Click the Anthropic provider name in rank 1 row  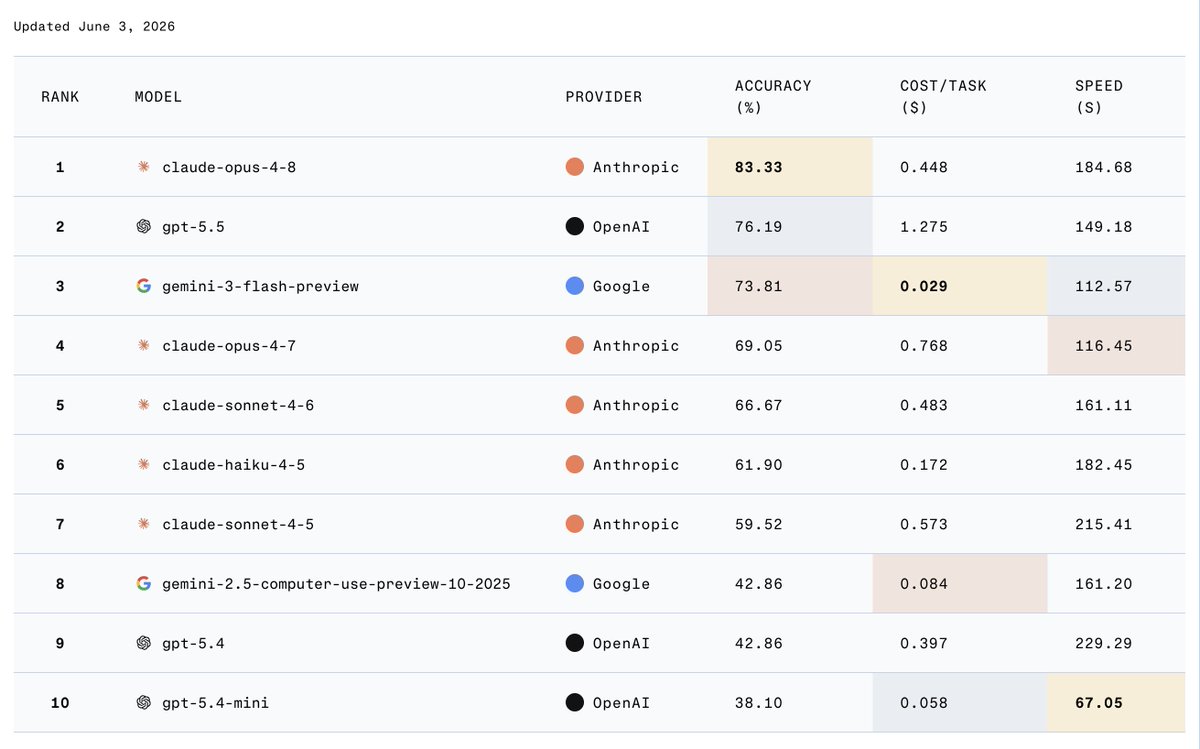point(636,167)
